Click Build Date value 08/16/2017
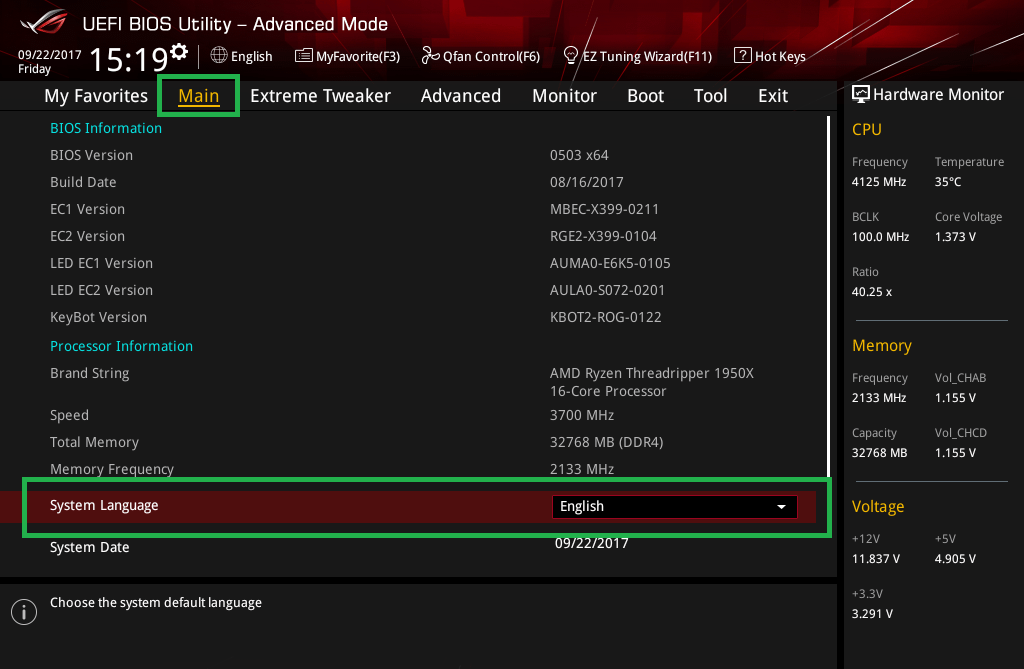 click(586, 182)
